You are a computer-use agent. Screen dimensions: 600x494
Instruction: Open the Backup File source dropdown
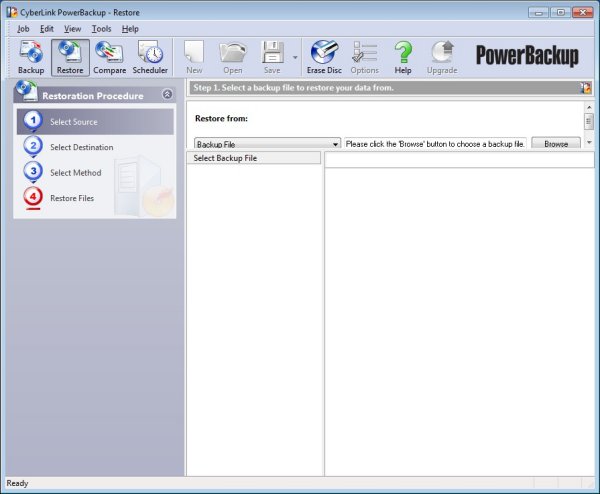(x=267, y=143)
